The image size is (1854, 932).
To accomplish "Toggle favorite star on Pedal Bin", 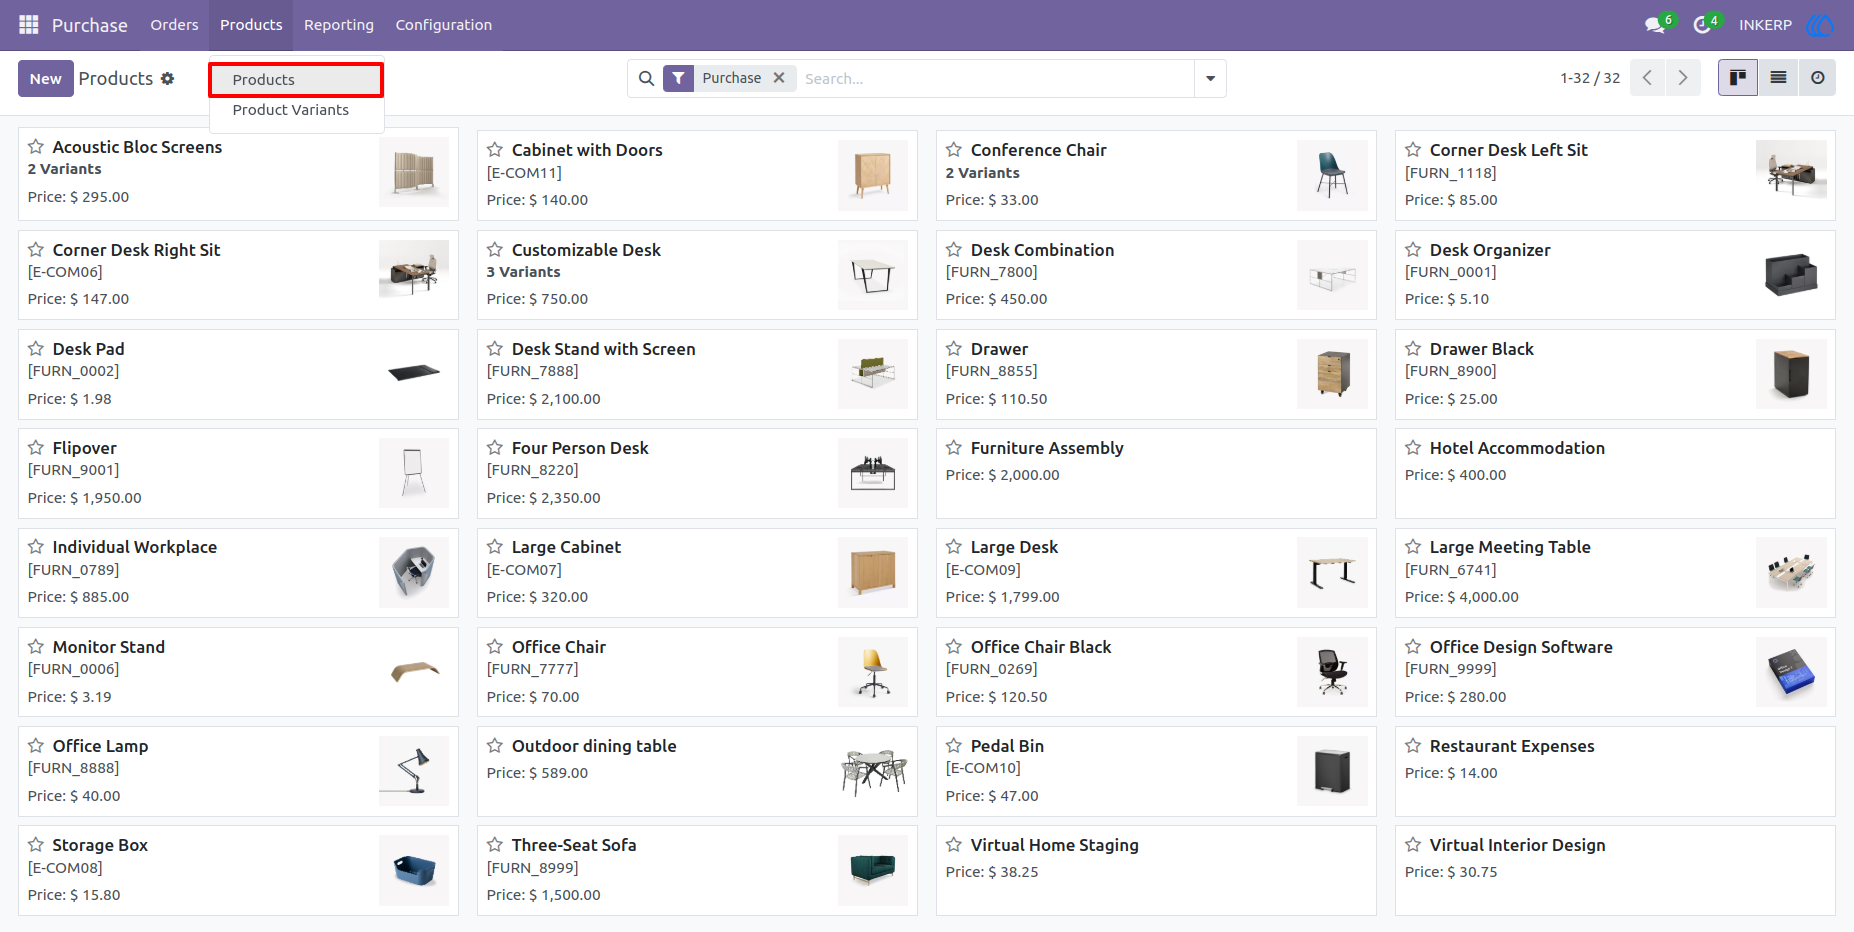I will pos(954,746).
